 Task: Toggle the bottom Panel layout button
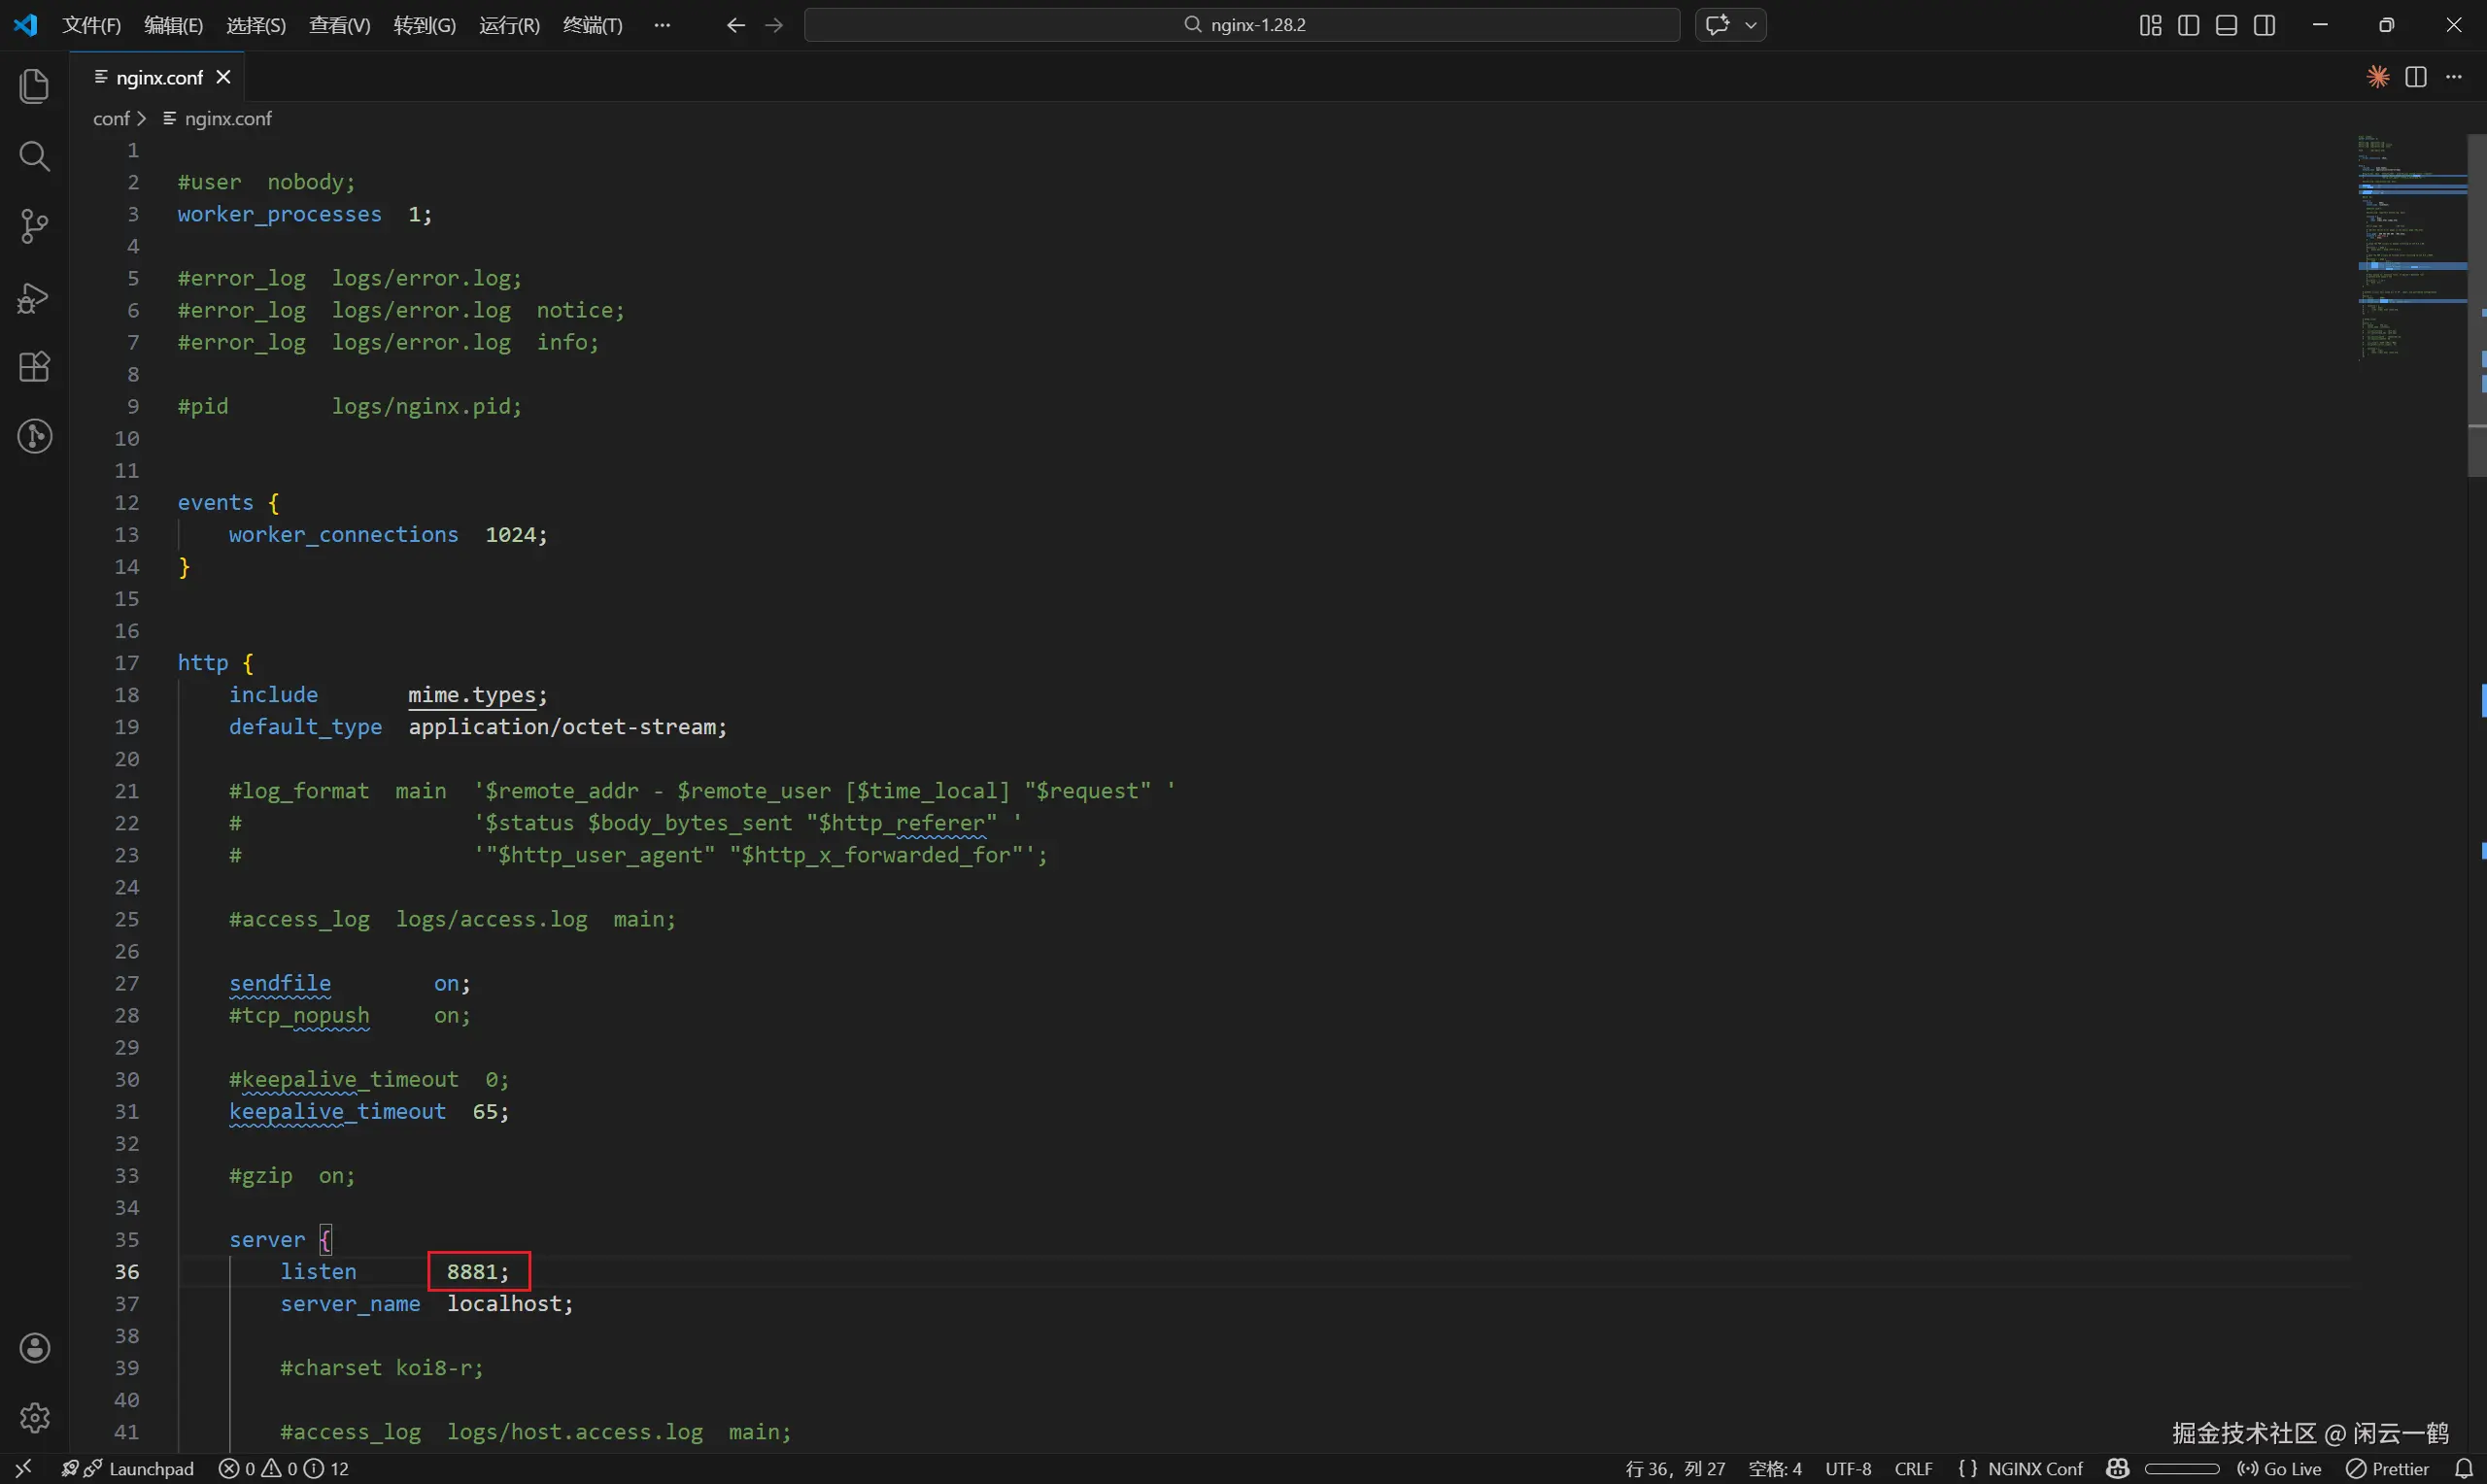pyautogui.click(x=2226, y=25)
